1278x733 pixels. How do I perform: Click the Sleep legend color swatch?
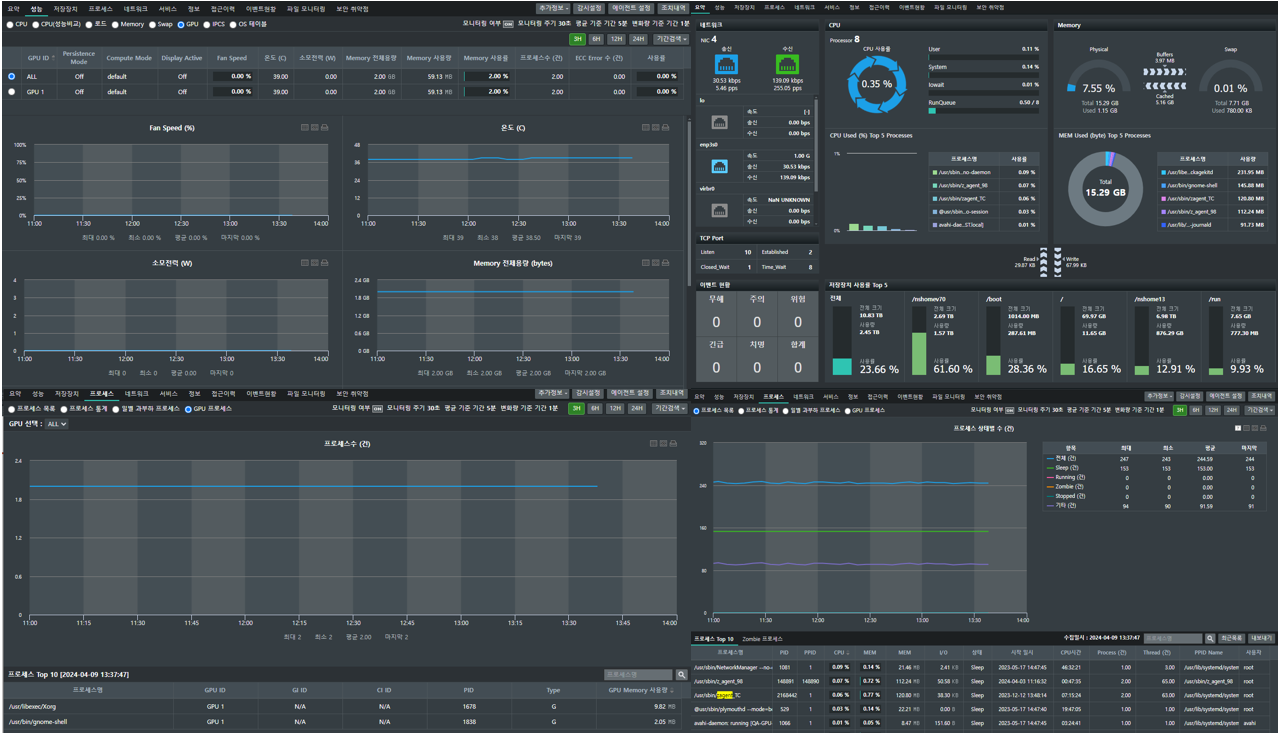[x=1049, y=467]
